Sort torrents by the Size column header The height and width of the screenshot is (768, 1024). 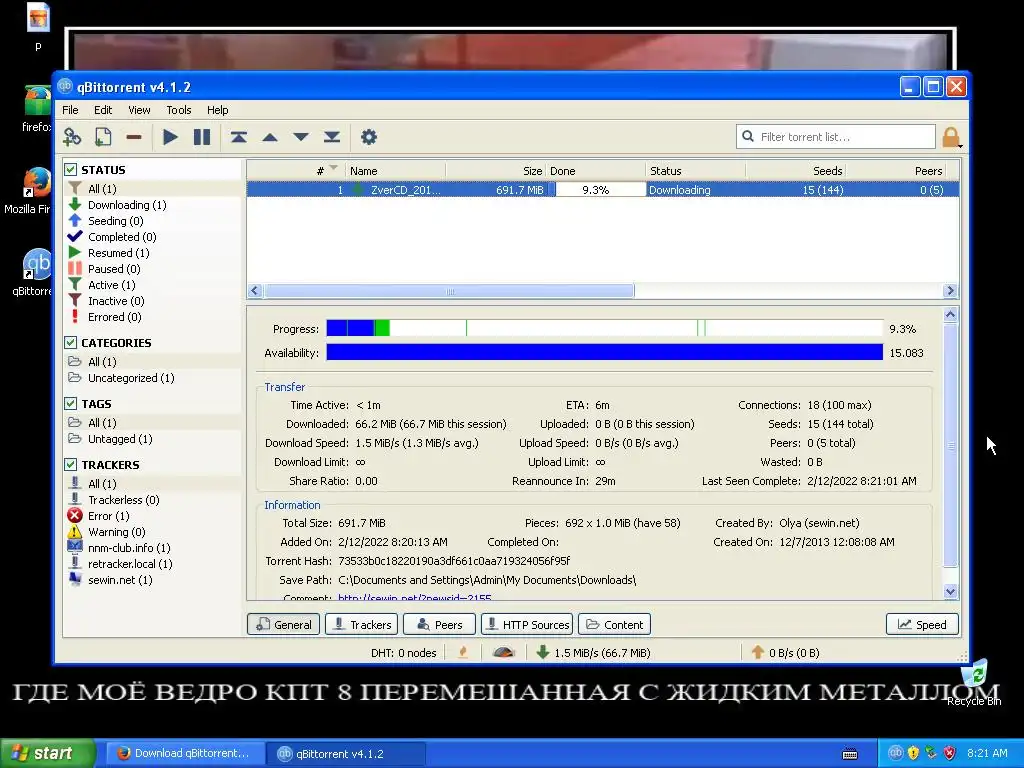coord(496,171)
